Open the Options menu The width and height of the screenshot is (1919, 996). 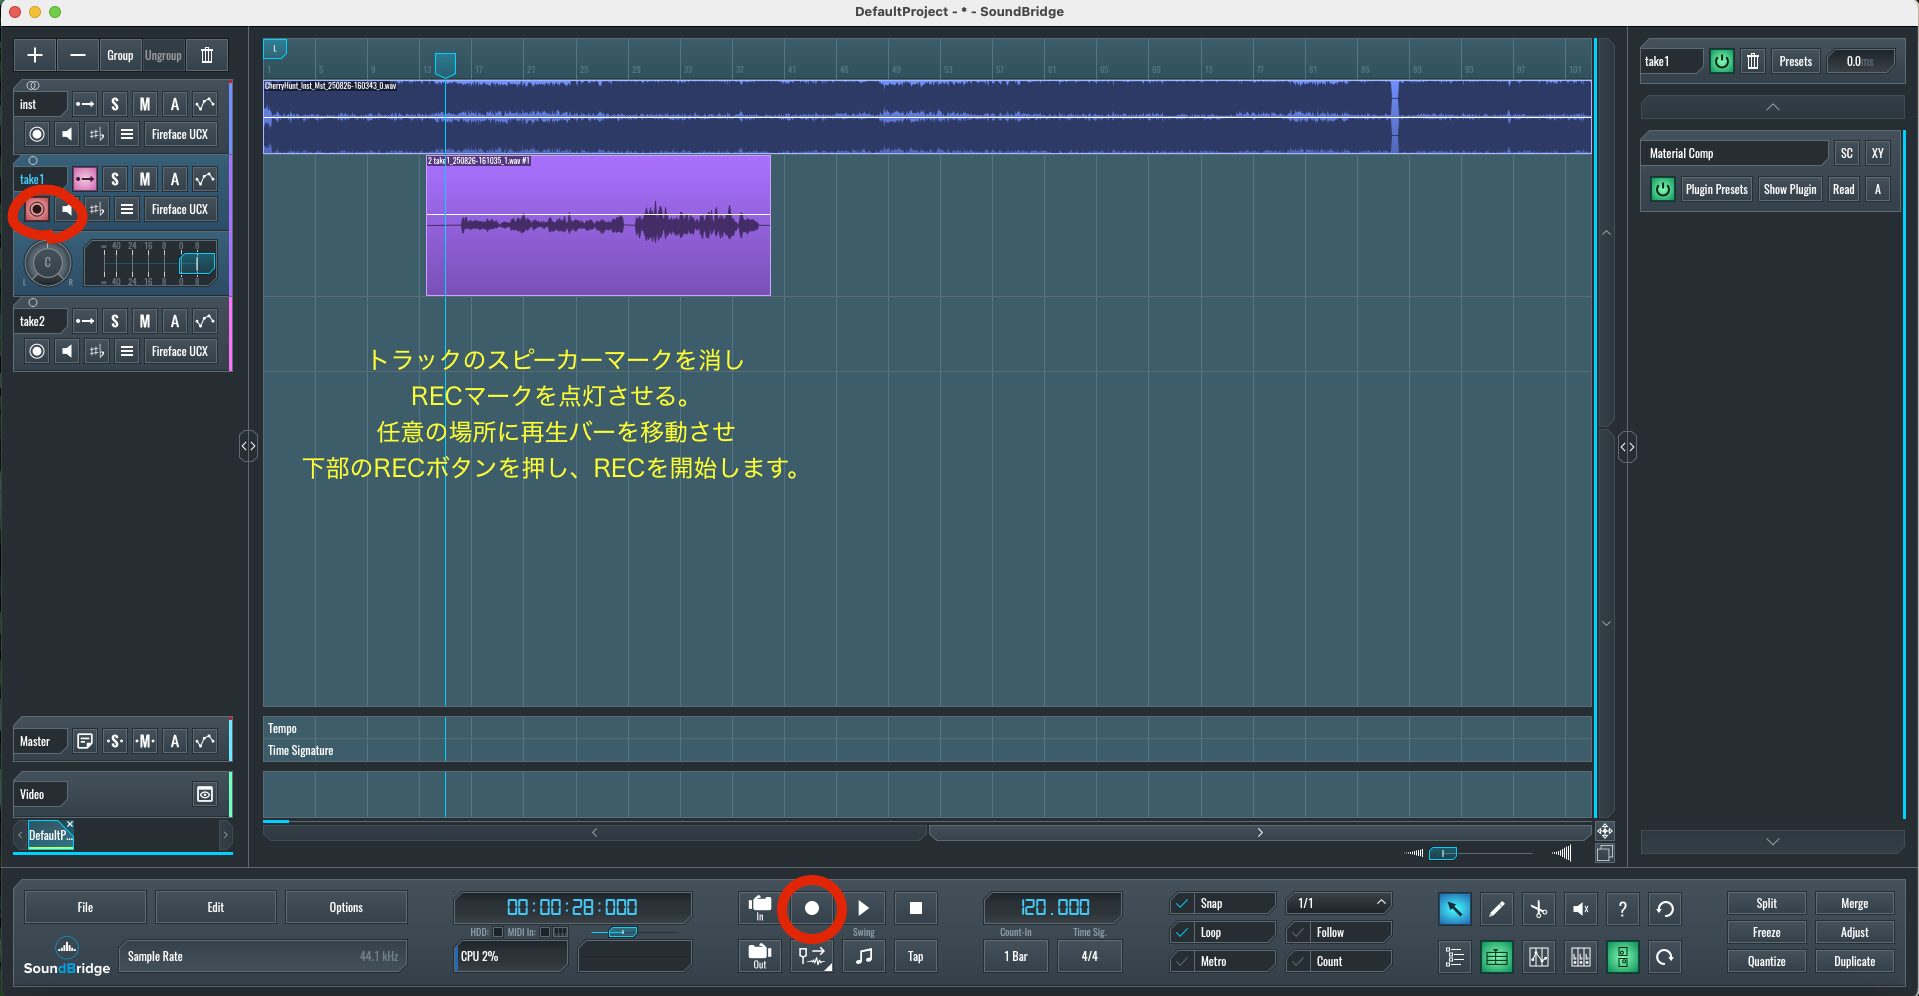coord(346,907)
